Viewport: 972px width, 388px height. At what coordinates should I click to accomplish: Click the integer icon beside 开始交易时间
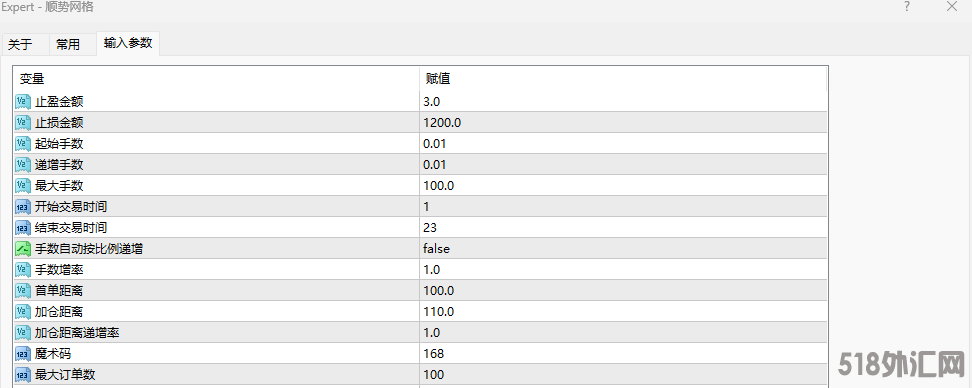(x=23, y=206)
